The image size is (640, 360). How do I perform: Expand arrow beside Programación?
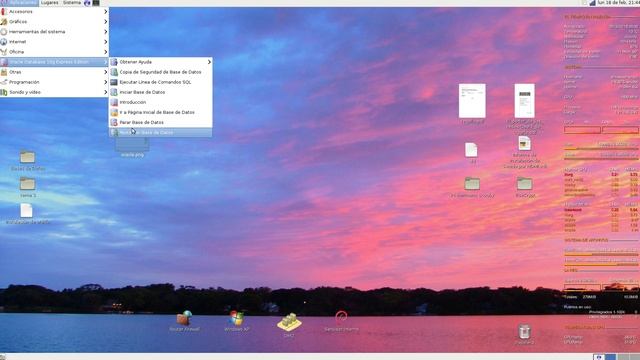(x=105, y=82)
